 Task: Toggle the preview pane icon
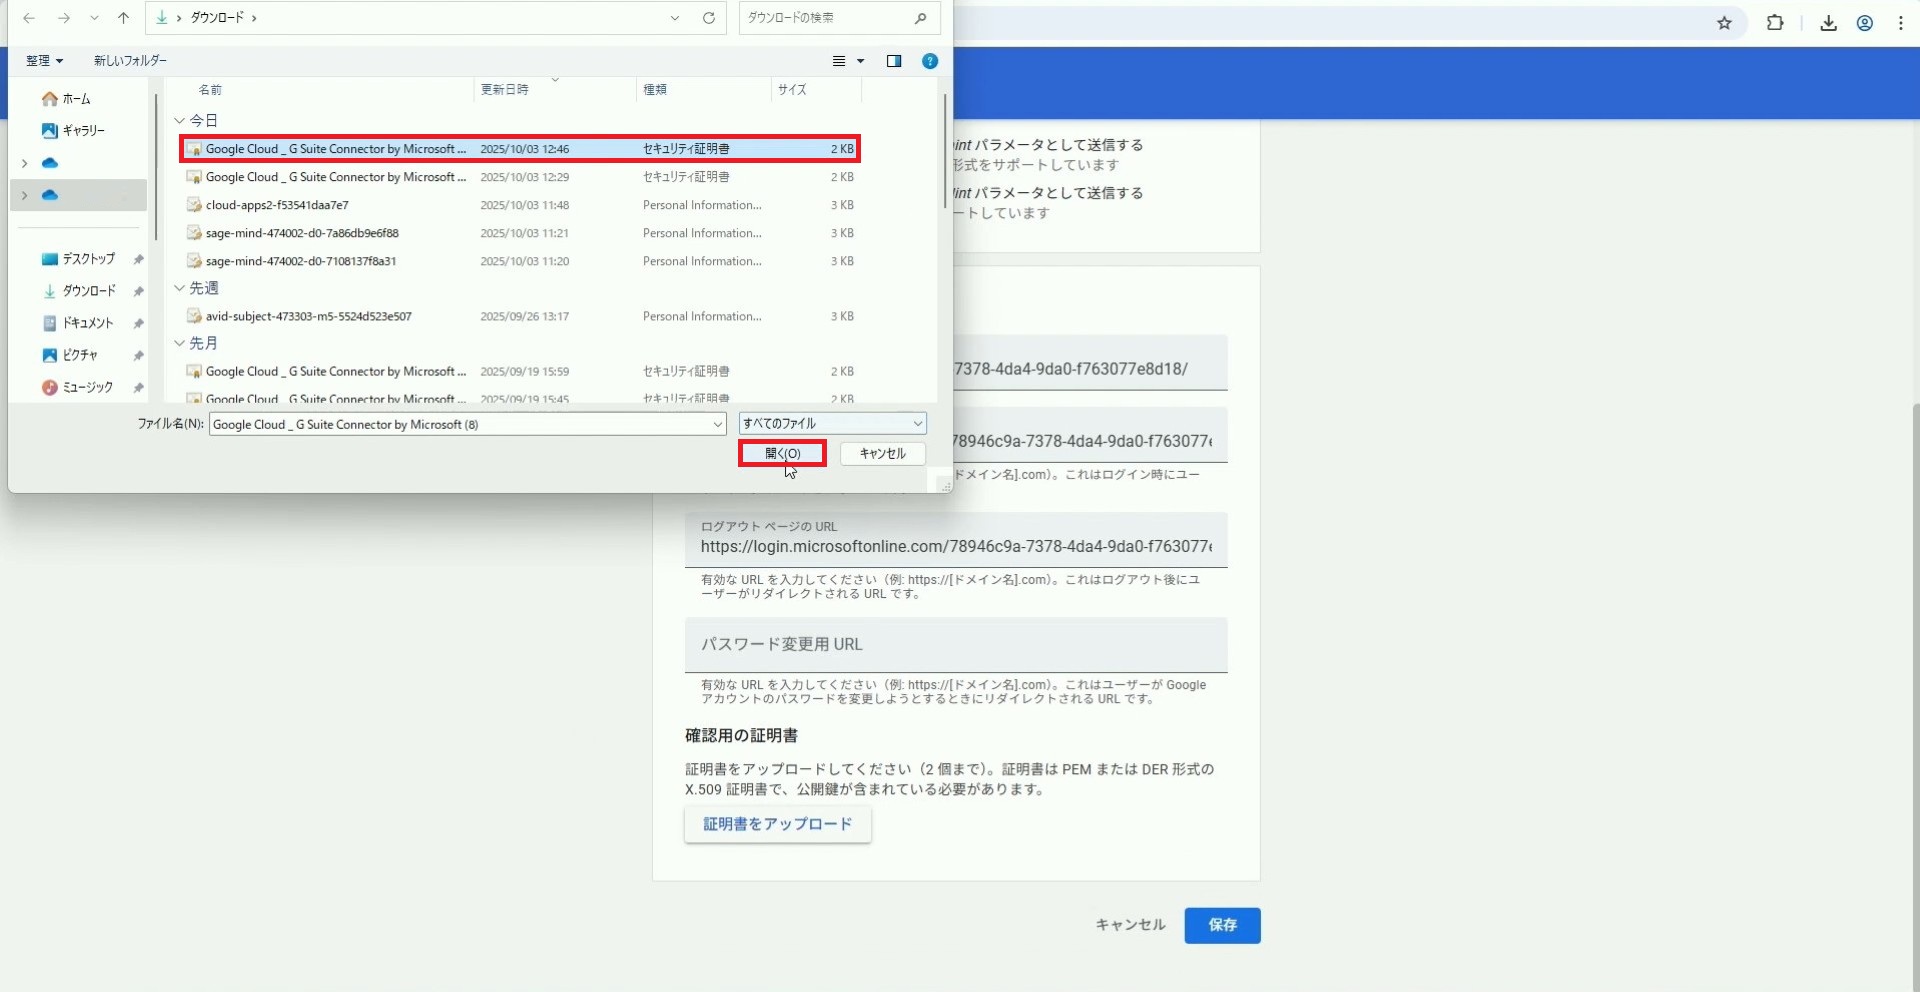click(894, 61)
